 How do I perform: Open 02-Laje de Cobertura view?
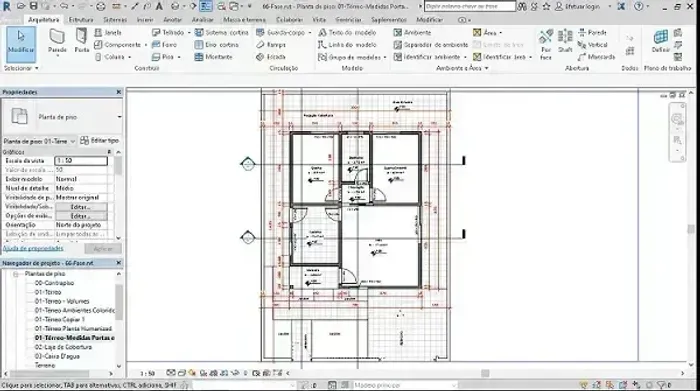coord(63,347)
